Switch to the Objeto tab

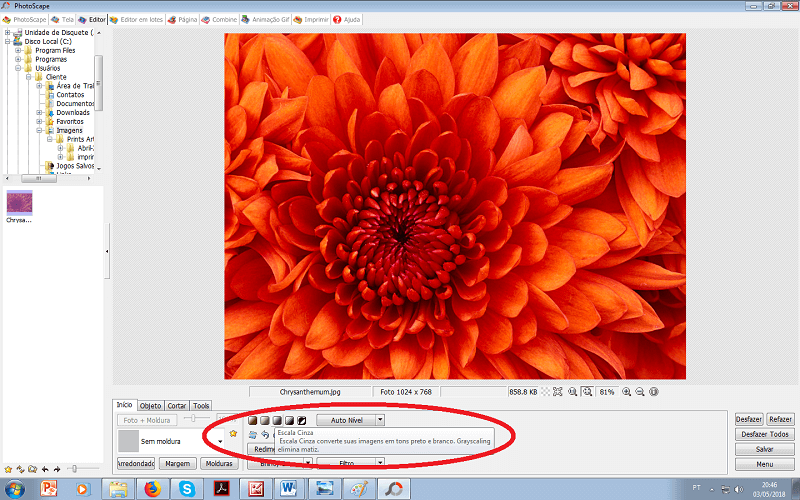(x=151, y=405)
